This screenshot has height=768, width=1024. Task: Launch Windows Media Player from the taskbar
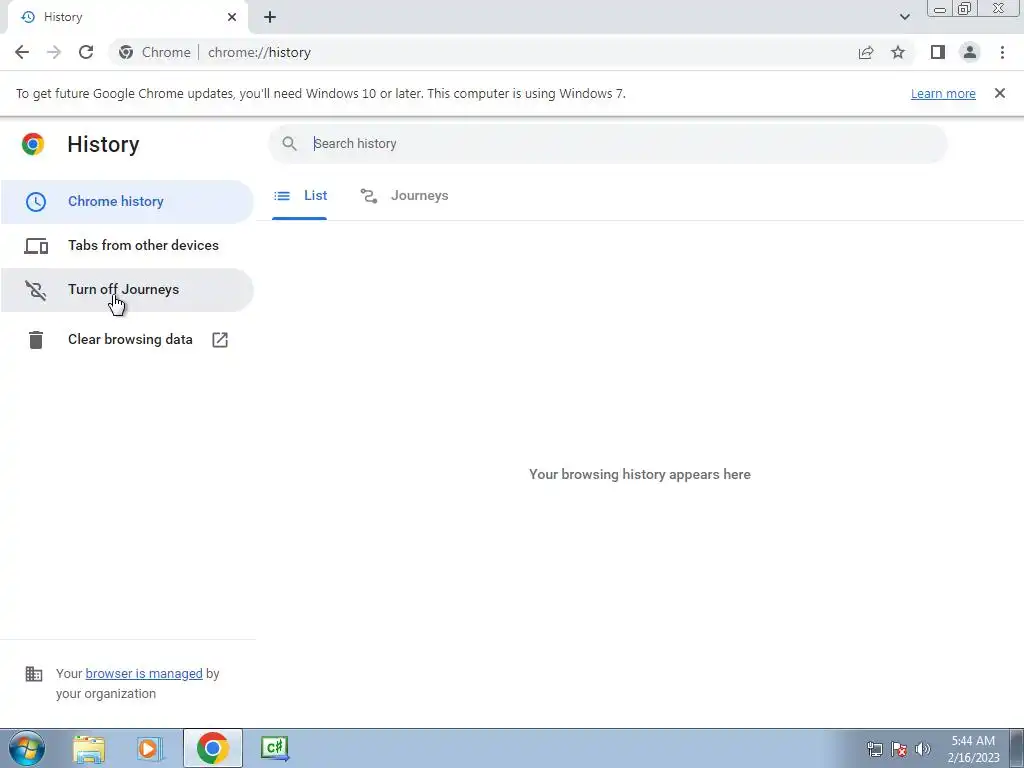(150, 748)
